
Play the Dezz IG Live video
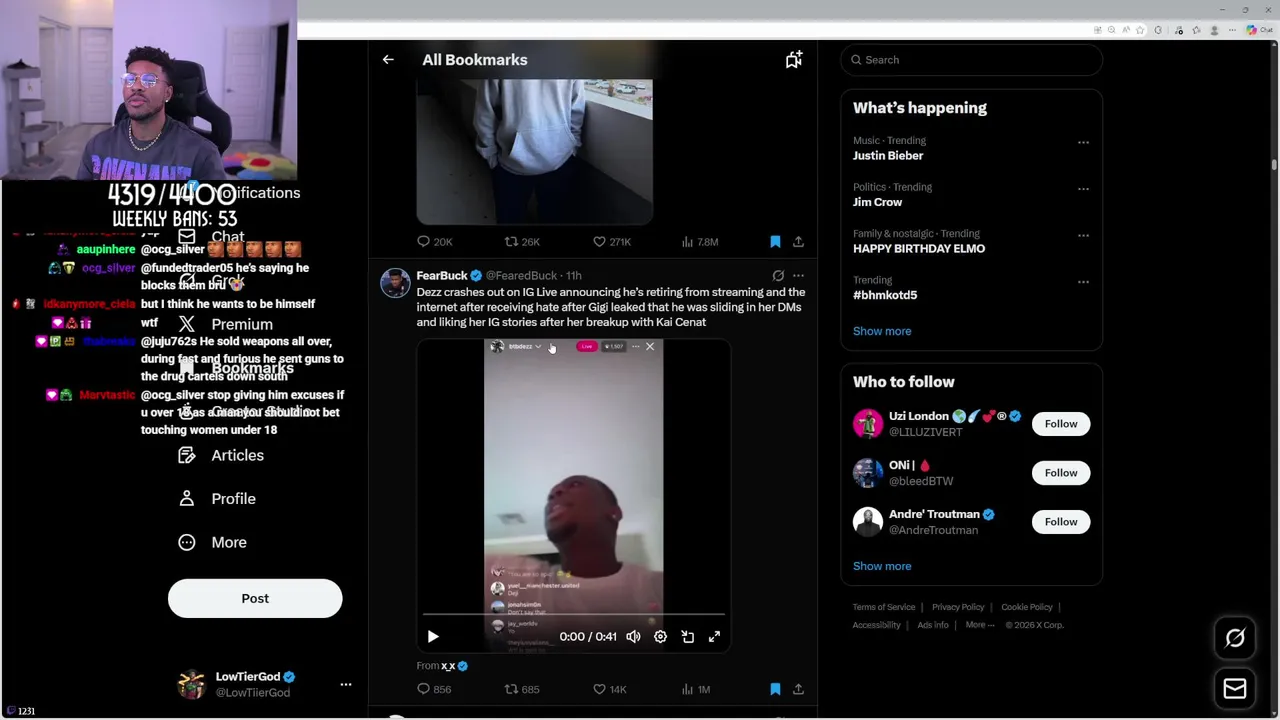[x=433, y=637]
